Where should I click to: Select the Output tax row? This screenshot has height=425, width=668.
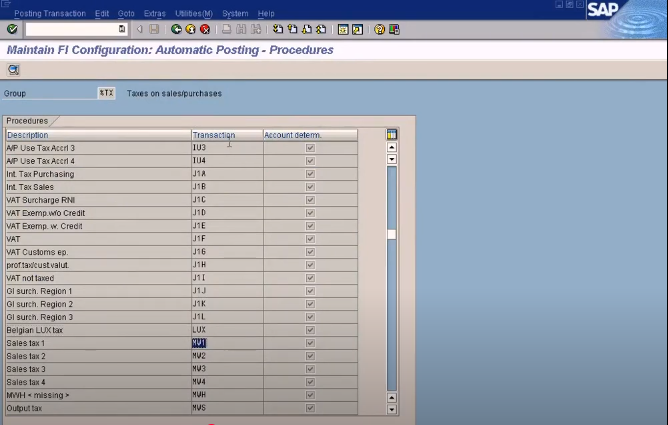point(181,408)
